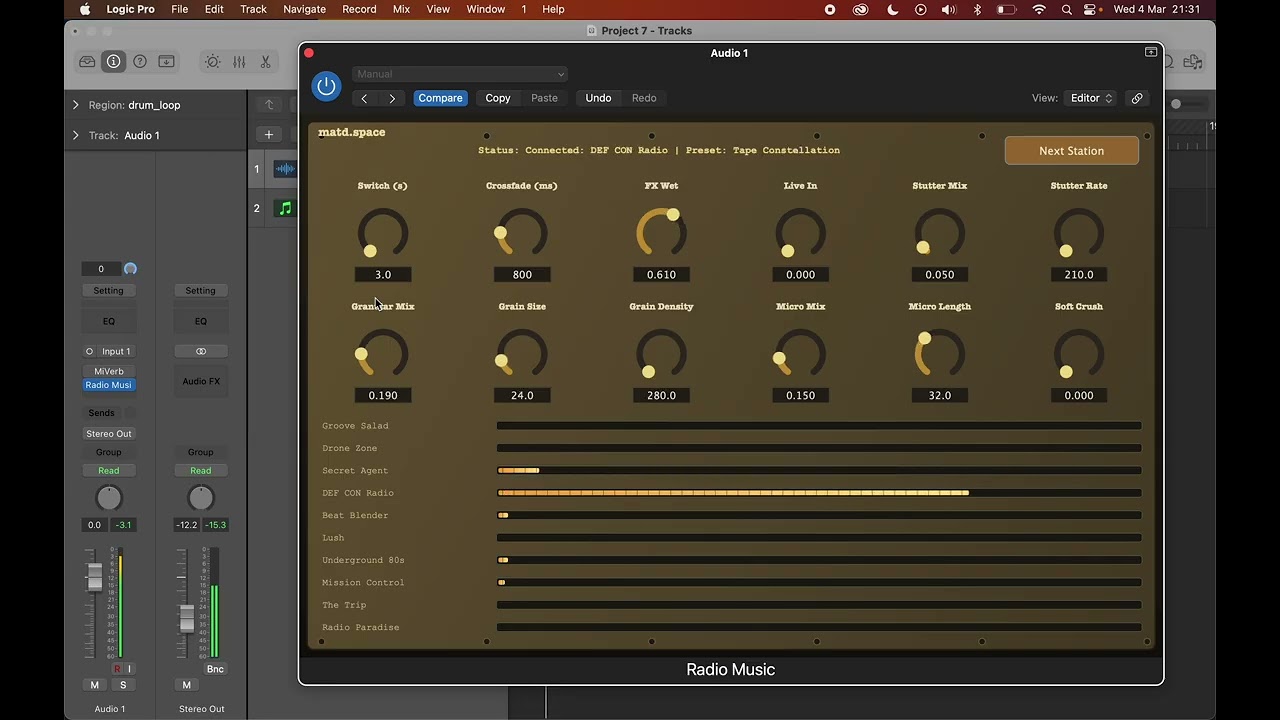Open macOS Spotlight search icon
This screenshot has width=1280, height=720.
pos(1067,9)
